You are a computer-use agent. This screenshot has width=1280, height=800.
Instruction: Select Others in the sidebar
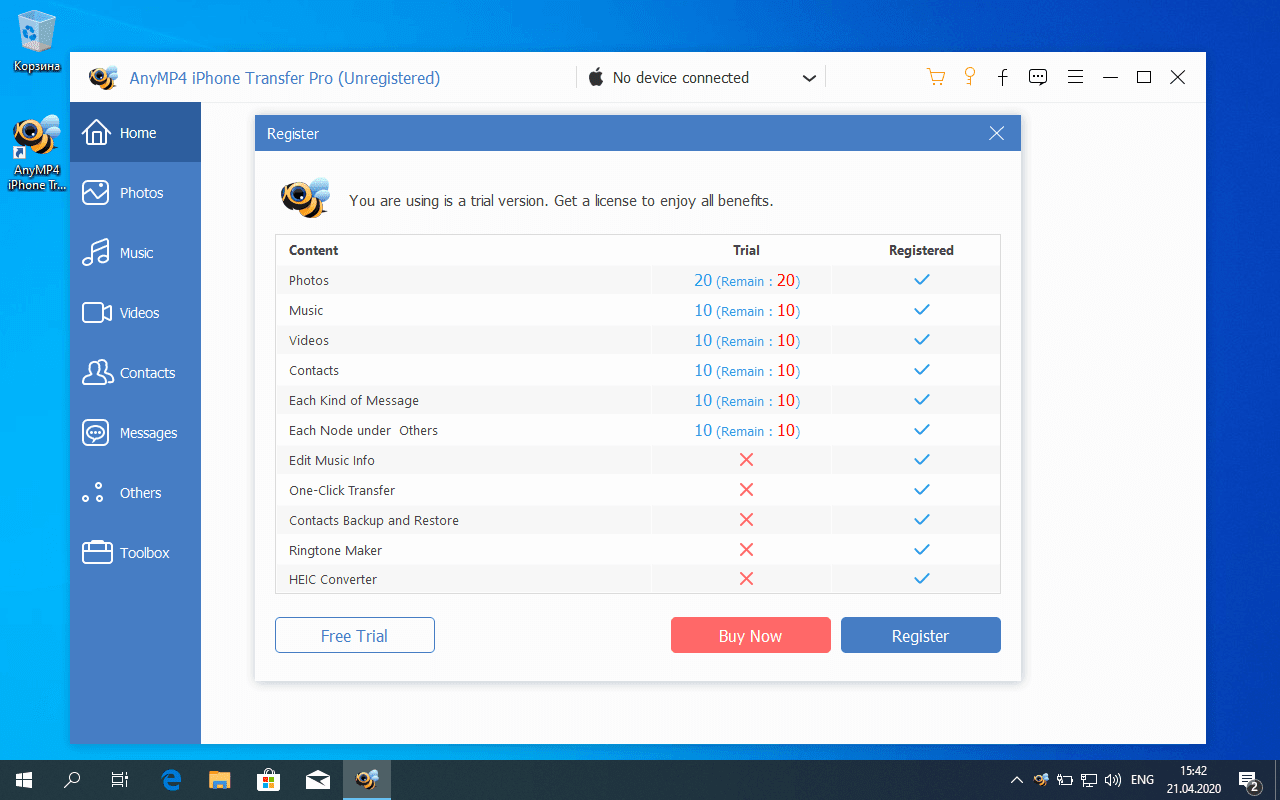click(x=135, y=493)
